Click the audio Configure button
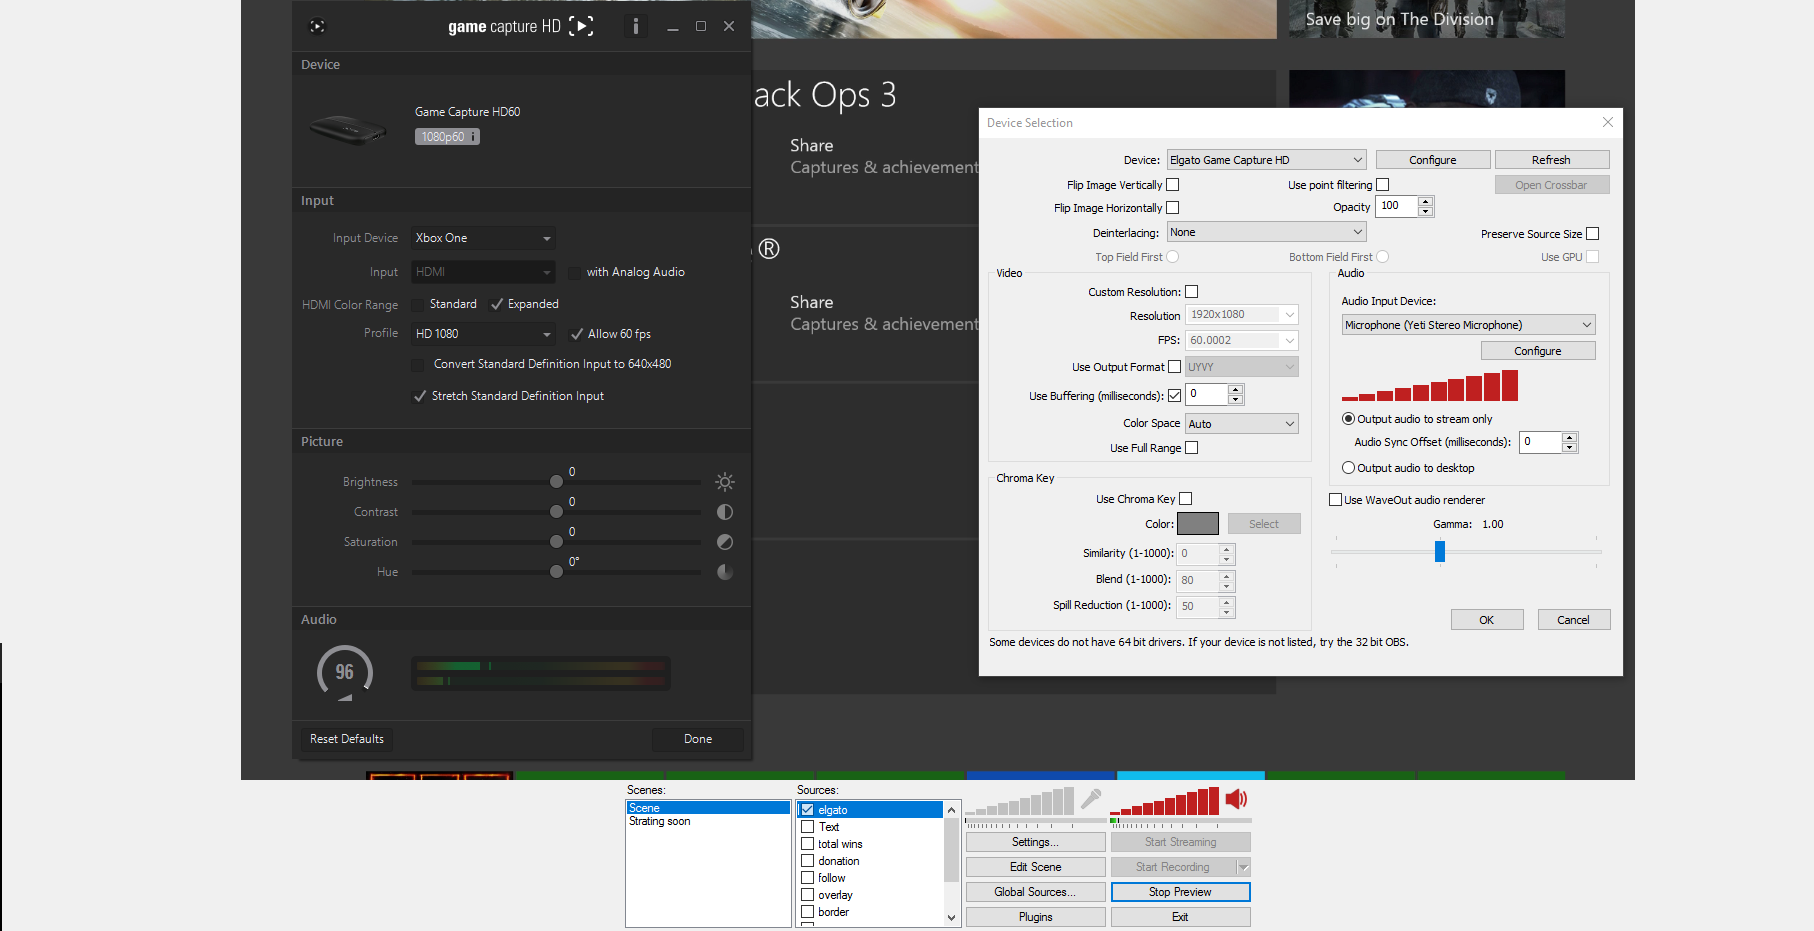 click(x=1538, y=351)
